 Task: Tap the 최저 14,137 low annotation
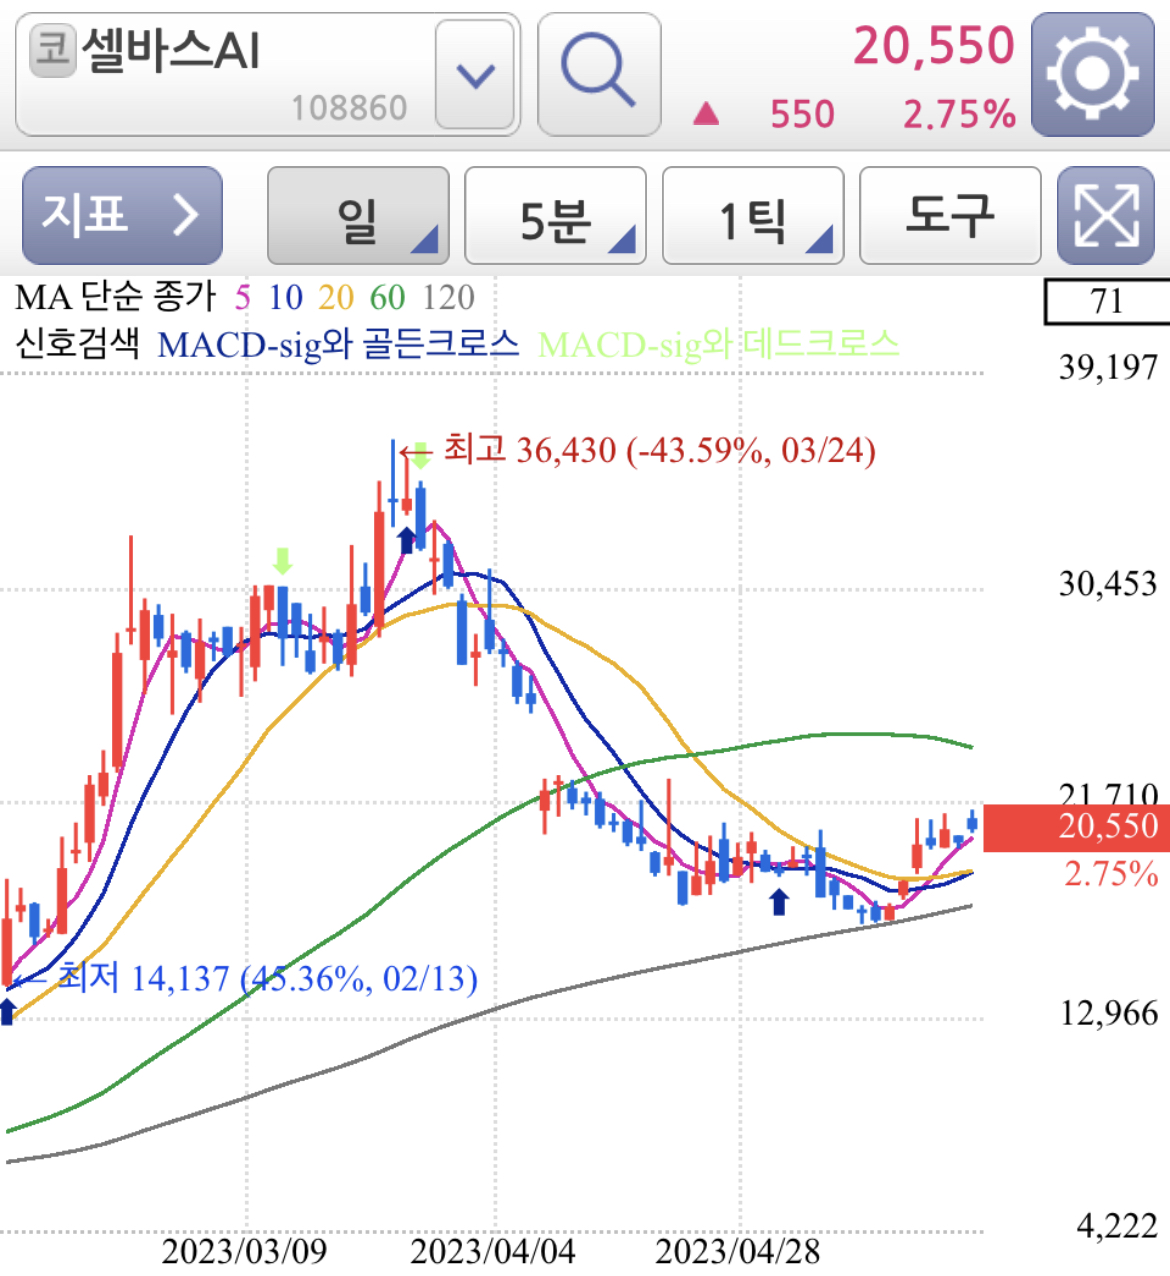click(267, 977)
